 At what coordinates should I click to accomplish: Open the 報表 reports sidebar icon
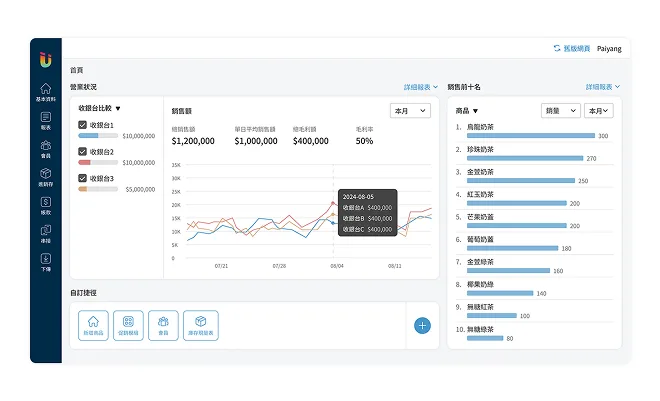click(x=46, y=120)
